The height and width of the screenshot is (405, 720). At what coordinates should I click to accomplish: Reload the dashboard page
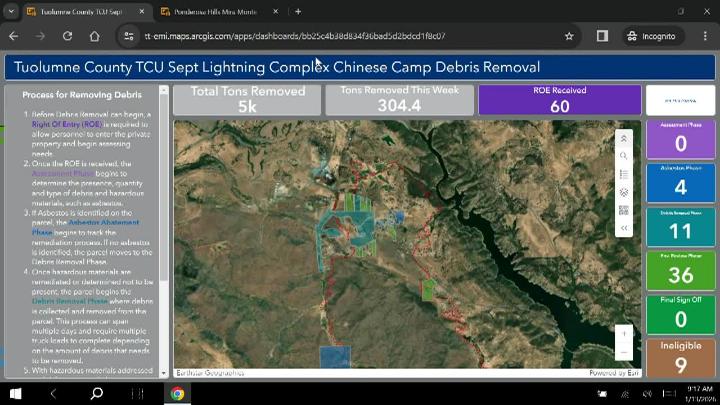point(67,36)
